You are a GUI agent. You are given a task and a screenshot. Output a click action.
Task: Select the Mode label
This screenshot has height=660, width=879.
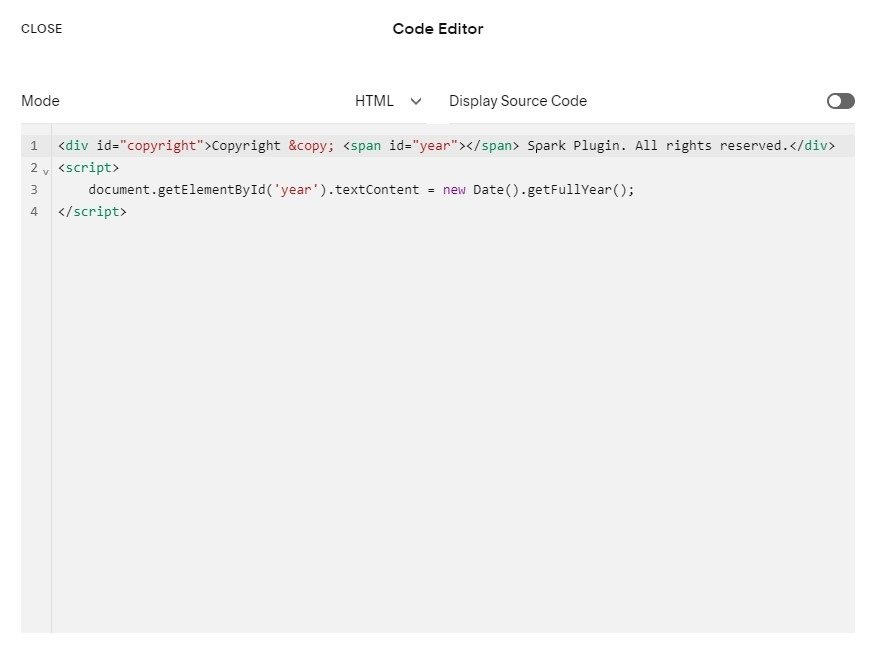coord(40,101)
